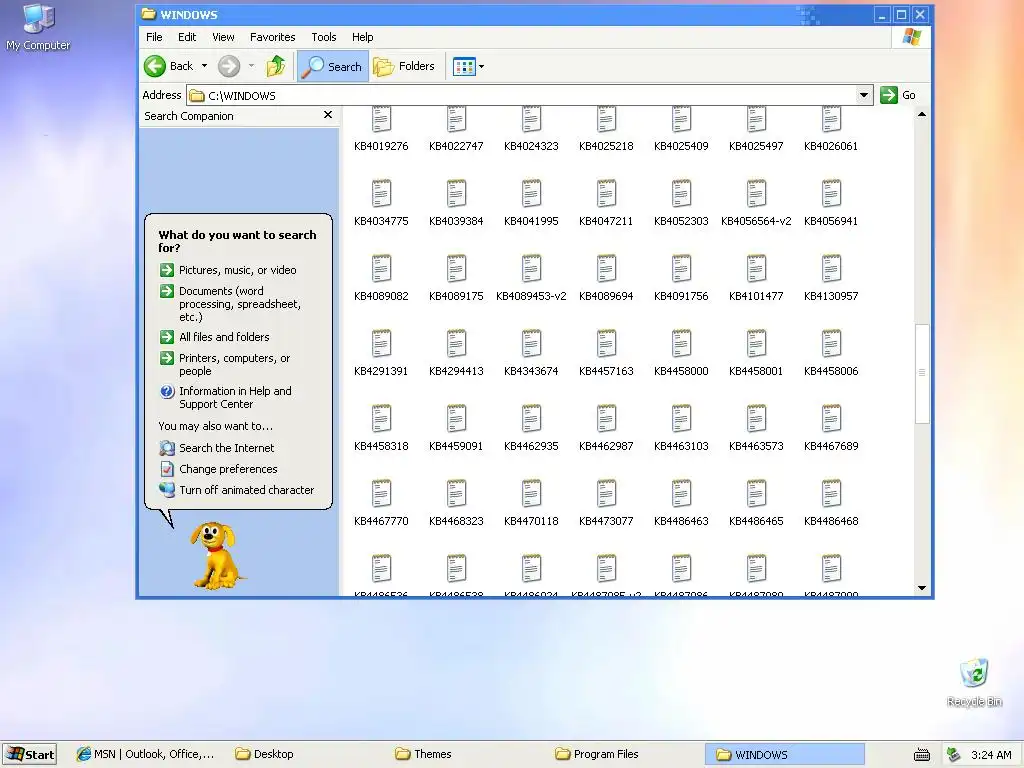Select the KB4034775 file icon

(x=381, y=193)
